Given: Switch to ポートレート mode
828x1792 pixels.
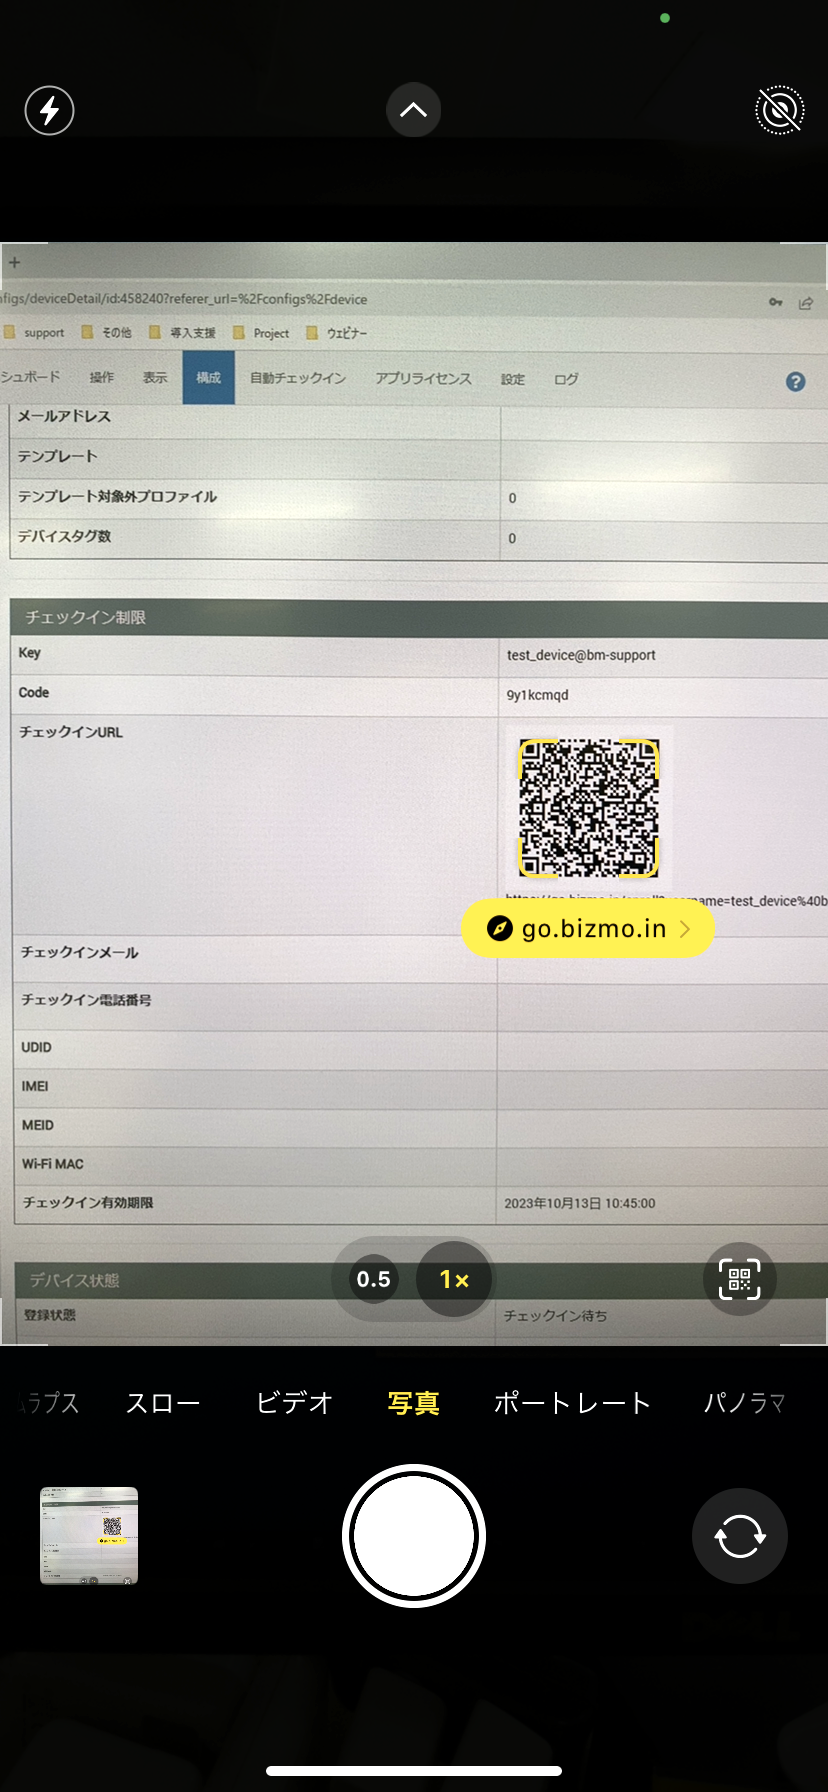Looking at the screenshot, I should tap(572, 1403).
